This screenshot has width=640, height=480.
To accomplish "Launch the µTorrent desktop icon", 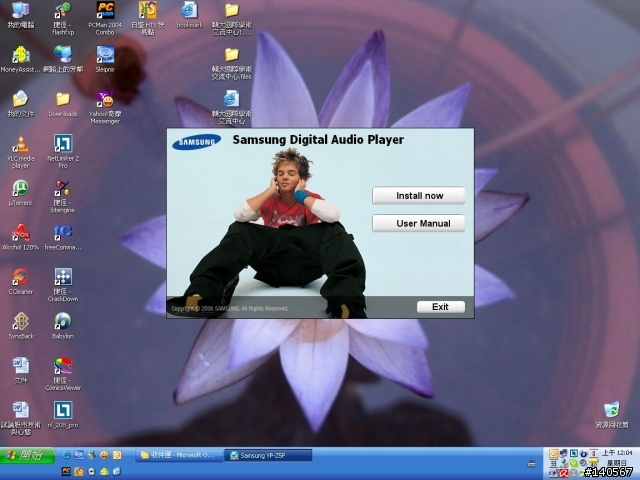I will pyautogui.click(x=20, y=193).
